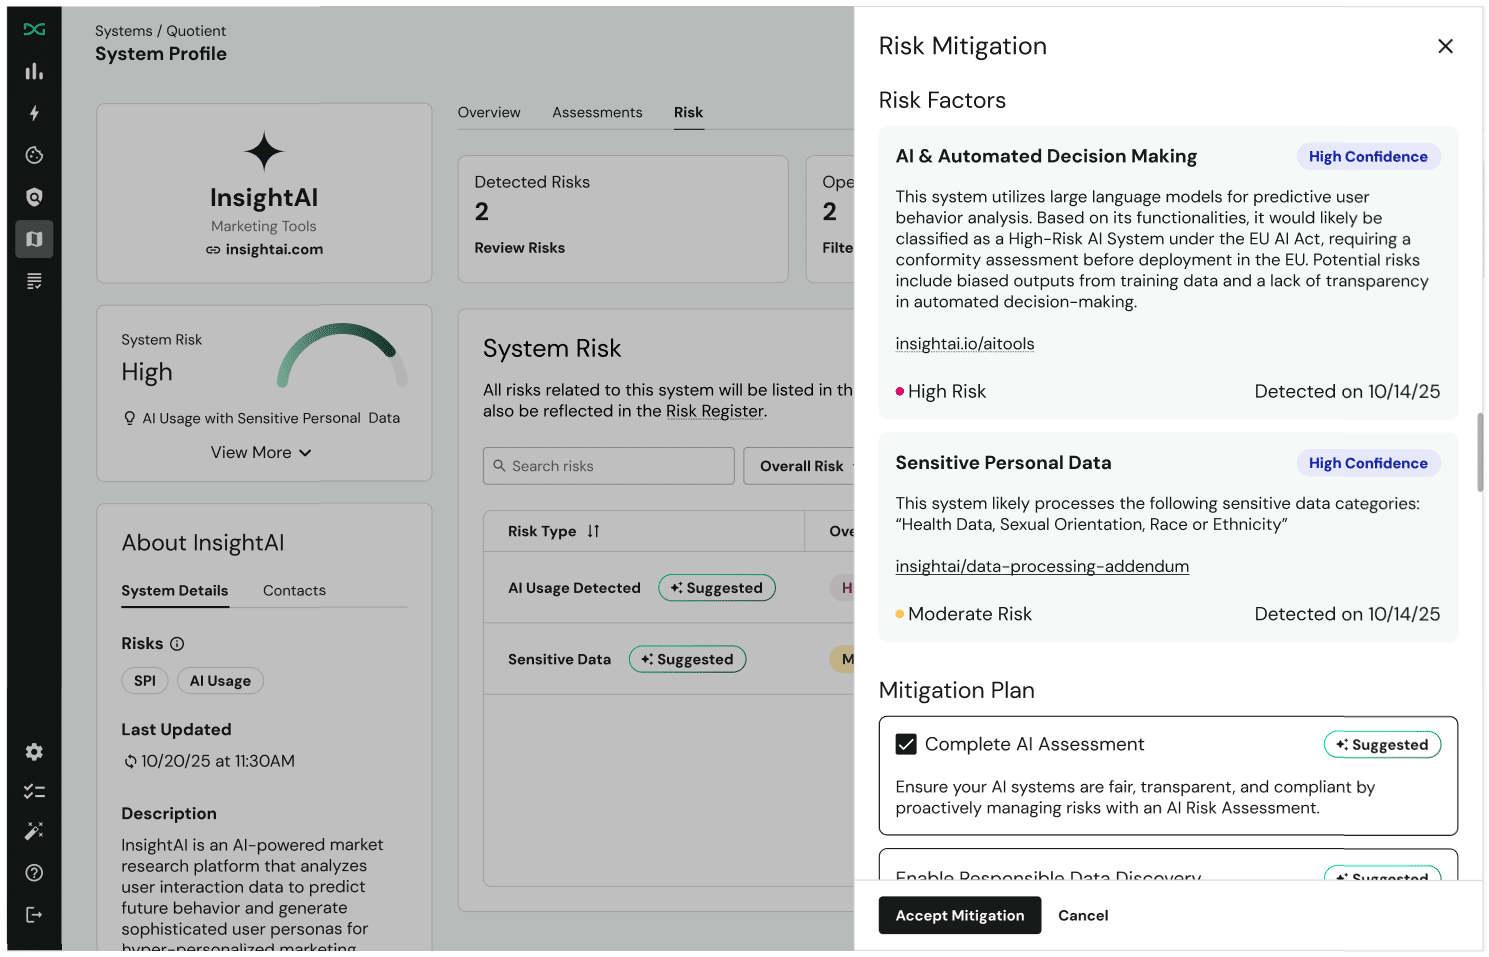
Task: Open the help question mark icon
Action: pyautogui.click(x=34, y=873)
